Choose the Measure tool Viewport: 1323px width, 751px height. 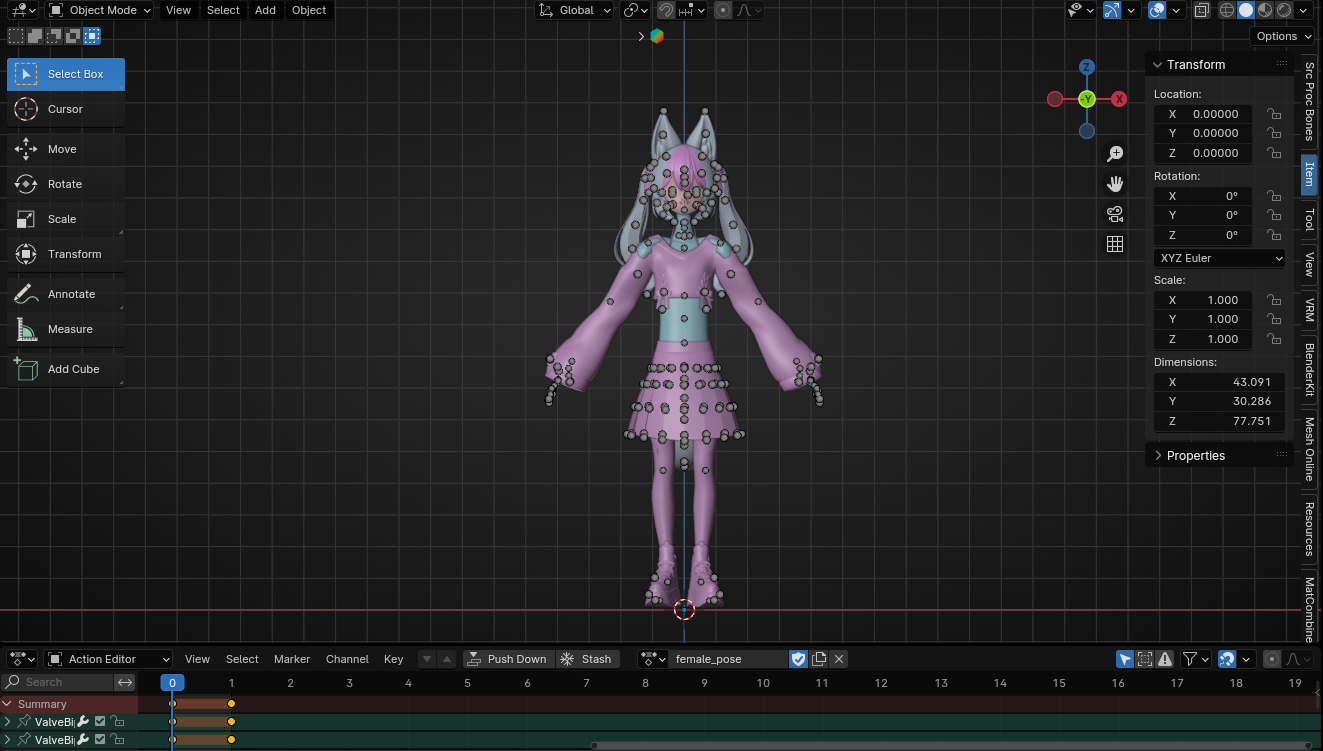coord(66,329)
